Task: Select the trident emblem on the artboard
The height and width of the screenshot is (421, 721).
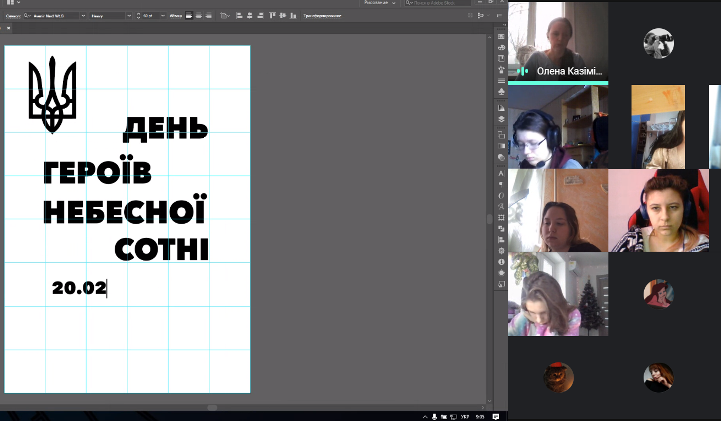Action: (51, 95)
